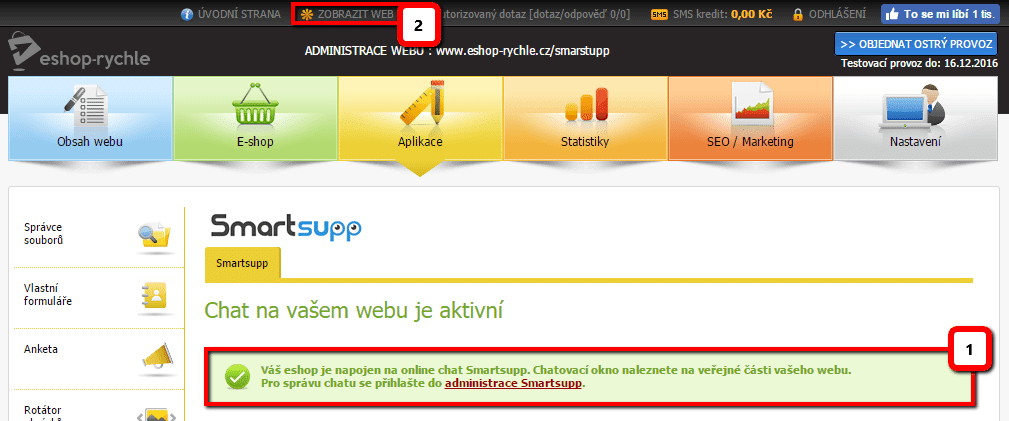Click the Facebook To se mi líbí button
1009x421 pixels.
pos(940,14)
